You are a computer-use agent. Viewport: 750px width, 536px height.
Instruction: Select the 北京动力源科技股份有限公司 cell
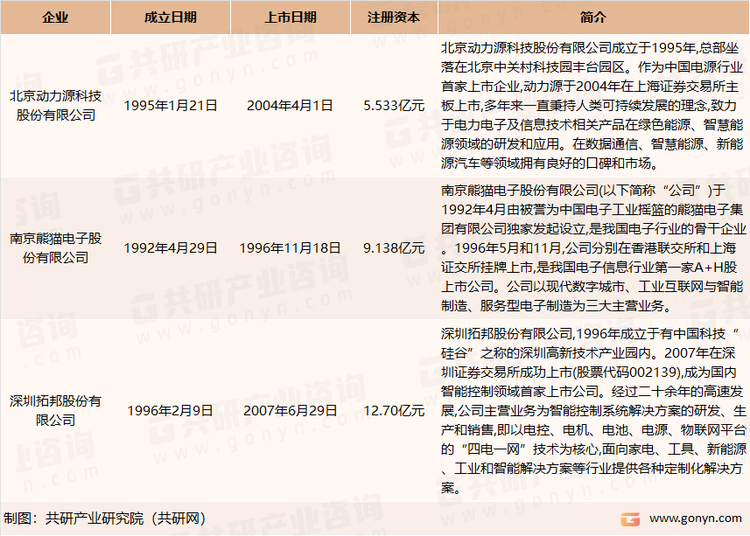[55, 106]
